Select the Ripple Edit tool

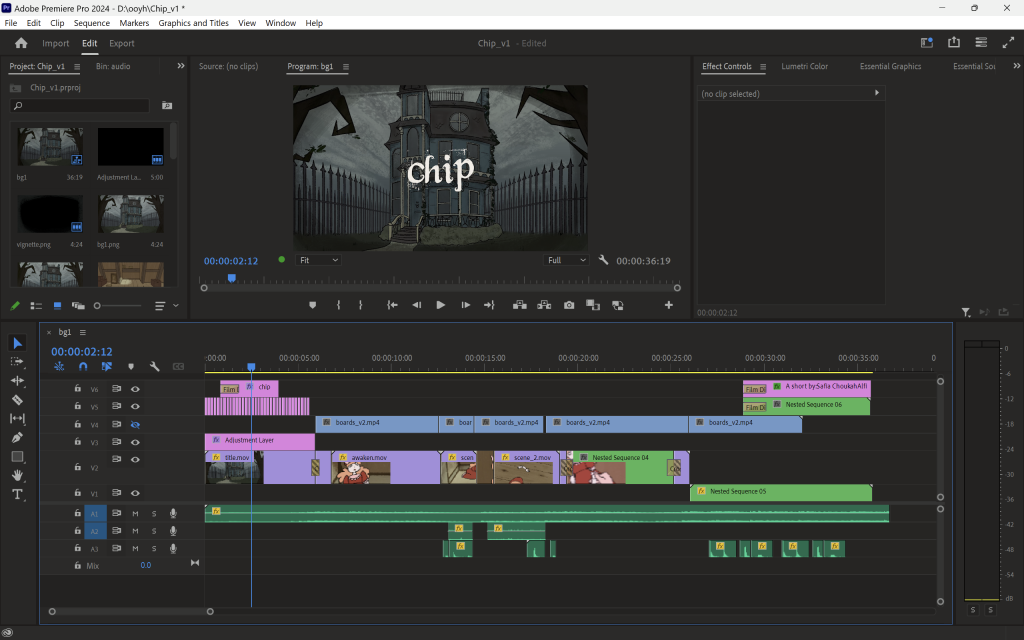click(x=18, y=381)
